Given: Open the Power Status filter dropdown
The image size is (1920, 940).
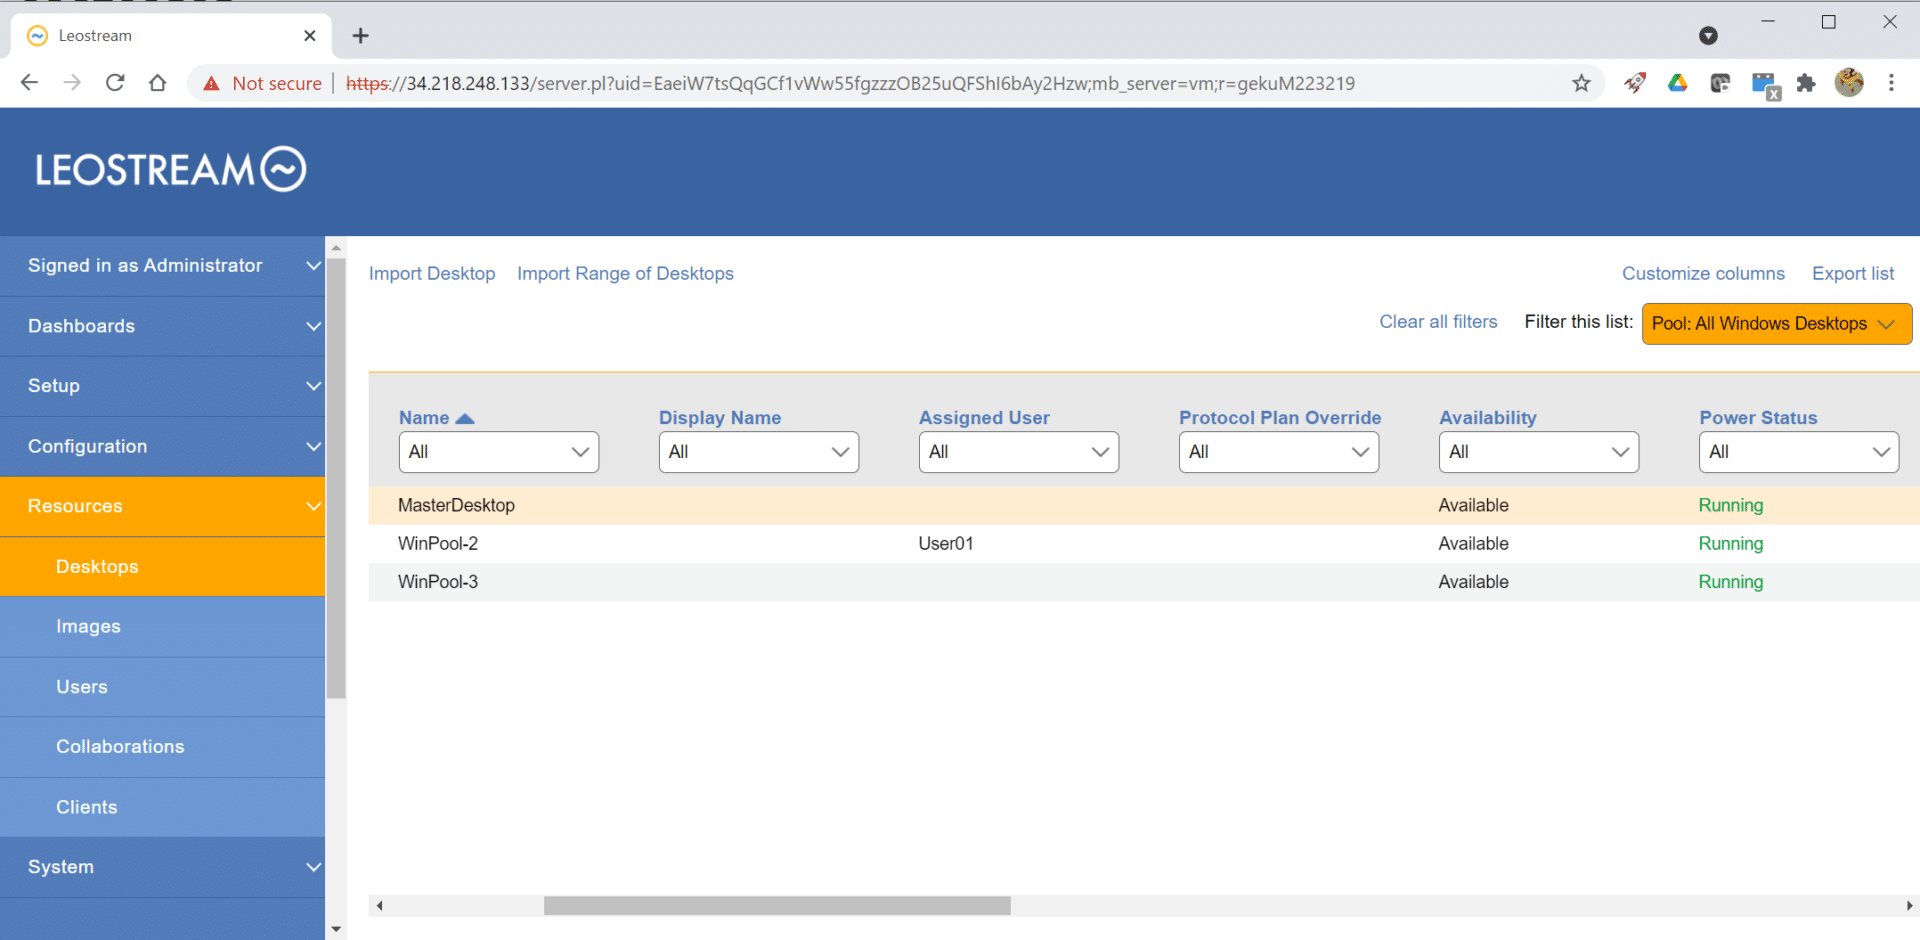Looking at the screenshot, I should point(1798,452).
